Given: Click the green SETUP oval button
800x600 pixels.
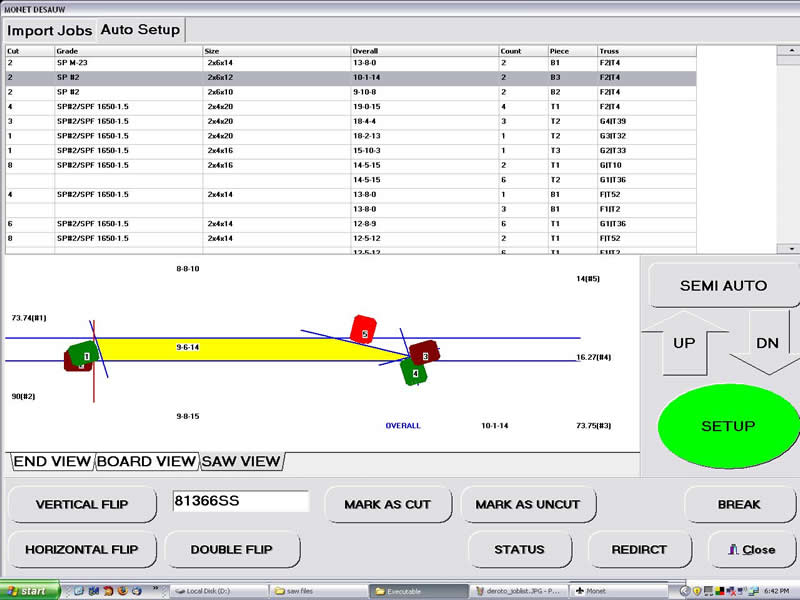Looking at the screenshot, I should tap(727, 426).
